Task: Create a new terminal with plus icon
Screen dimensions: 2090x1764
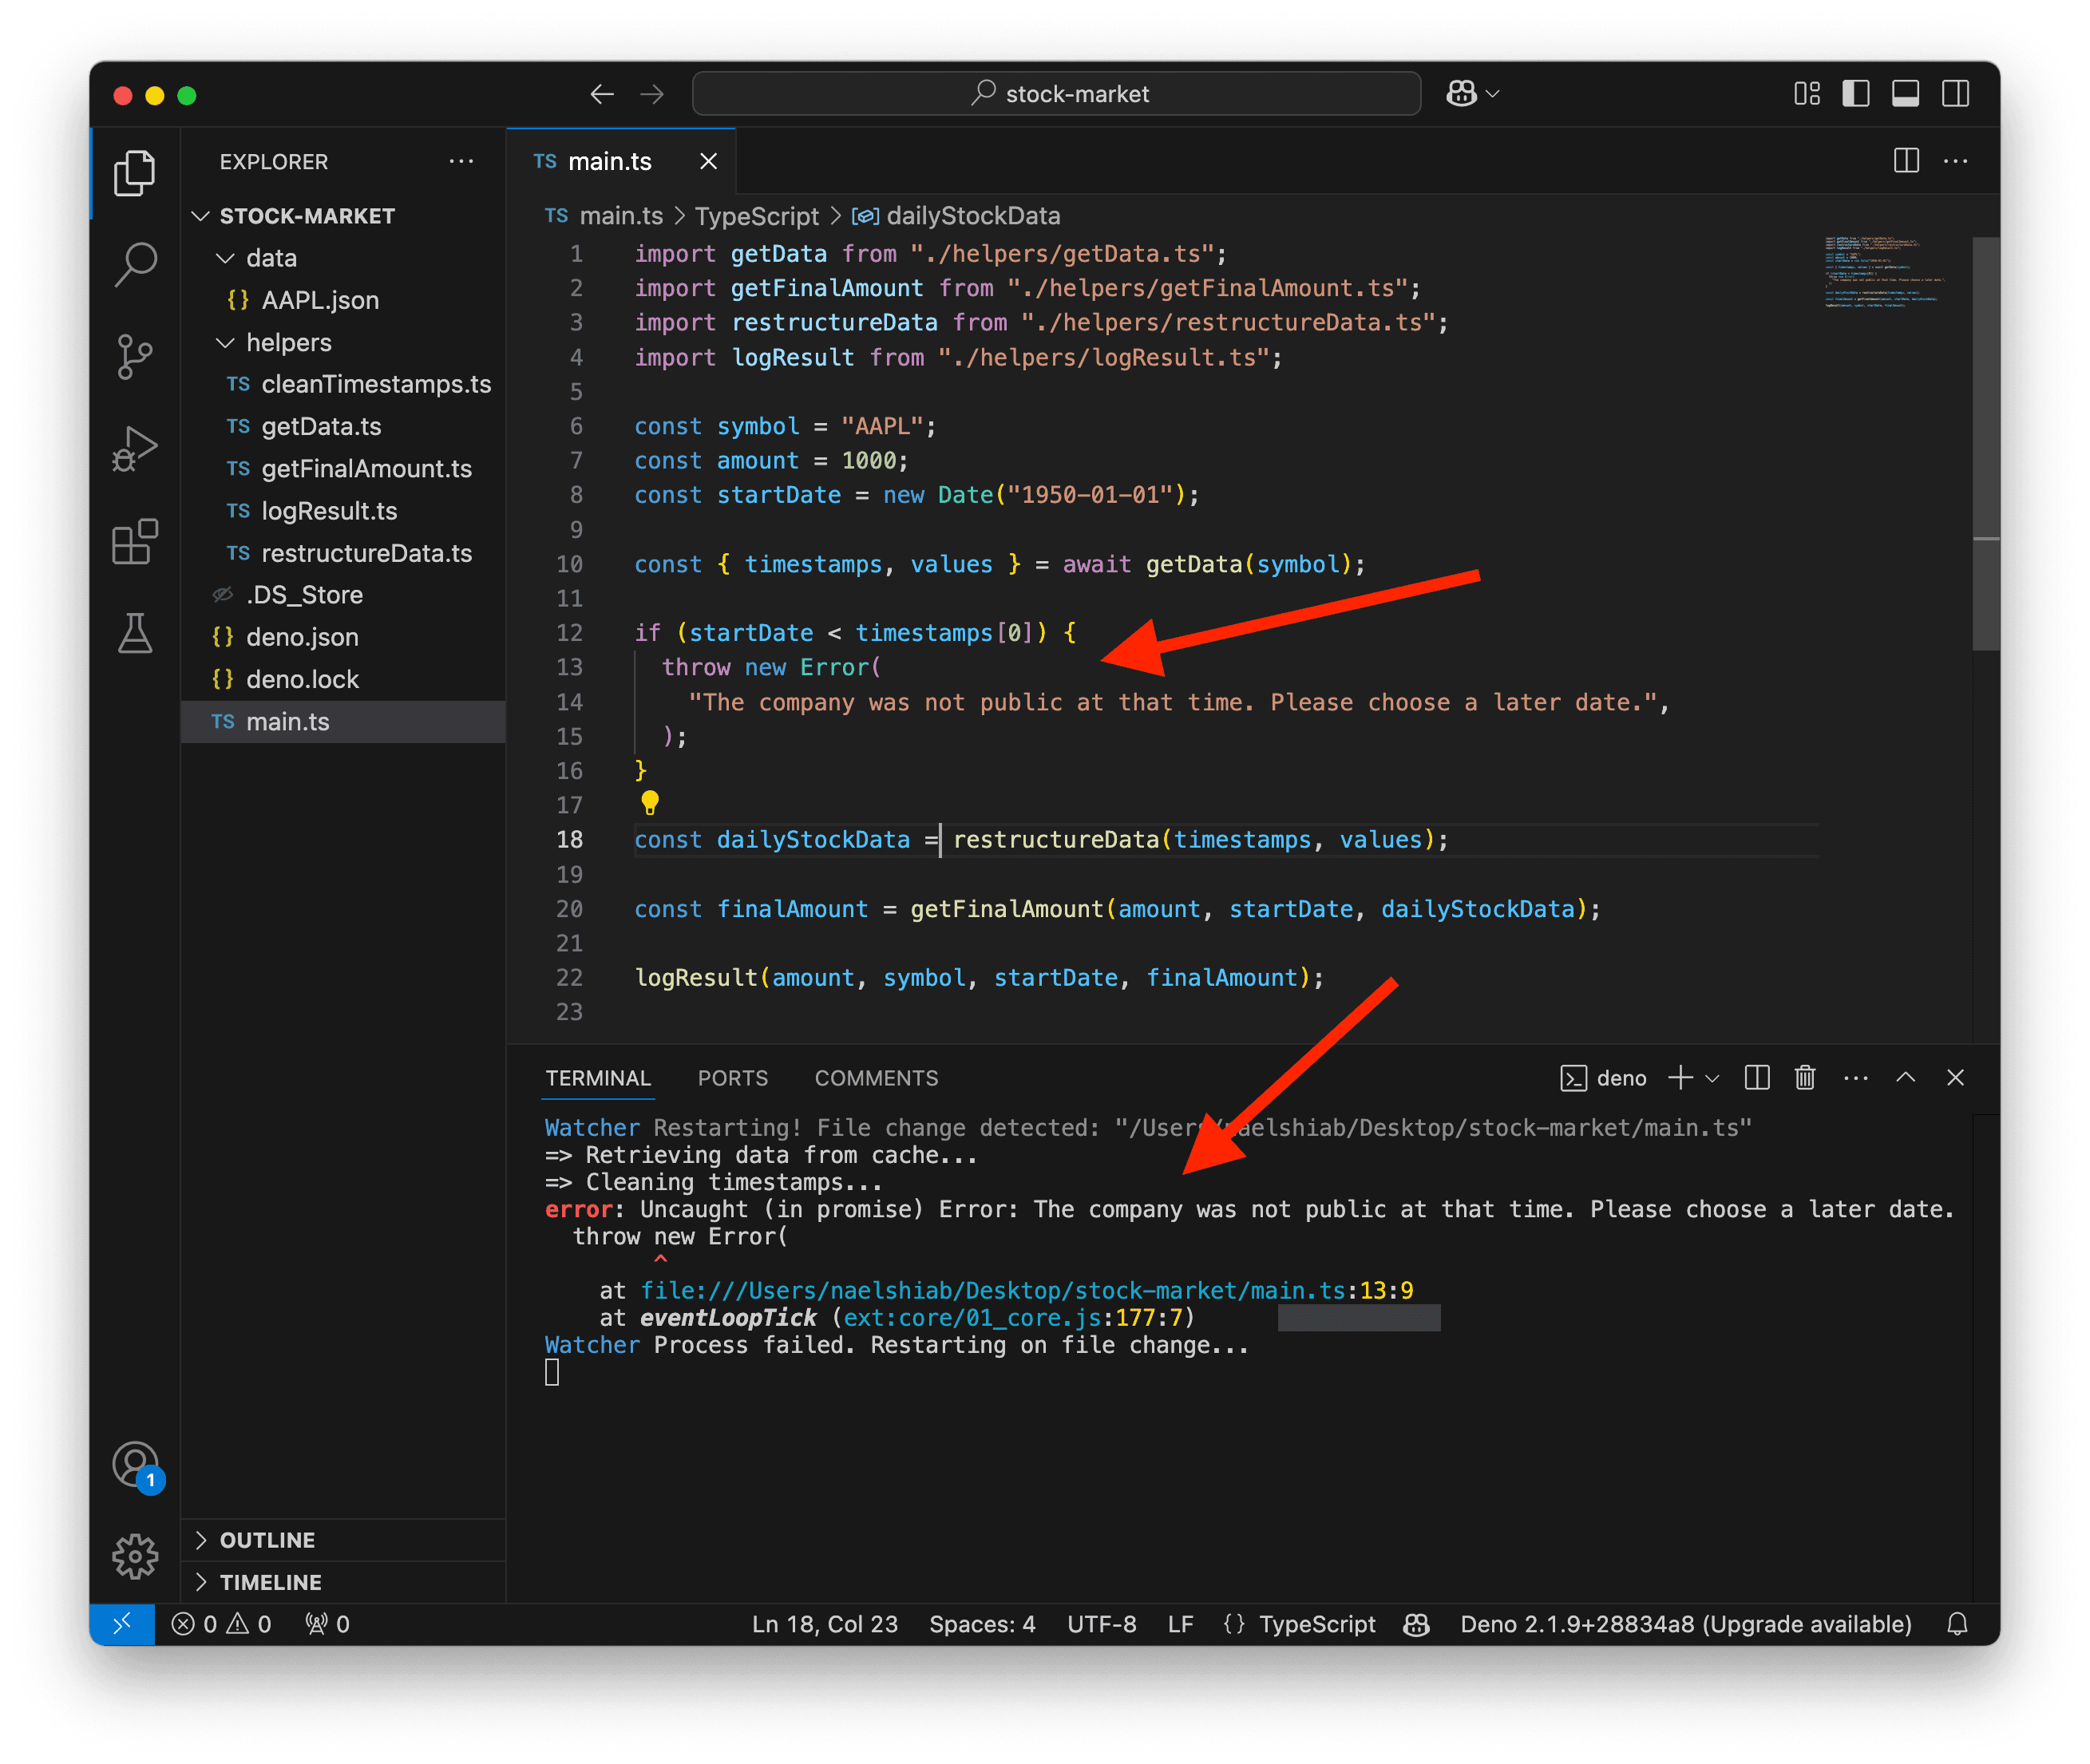Action: tap(1680, 1078)
